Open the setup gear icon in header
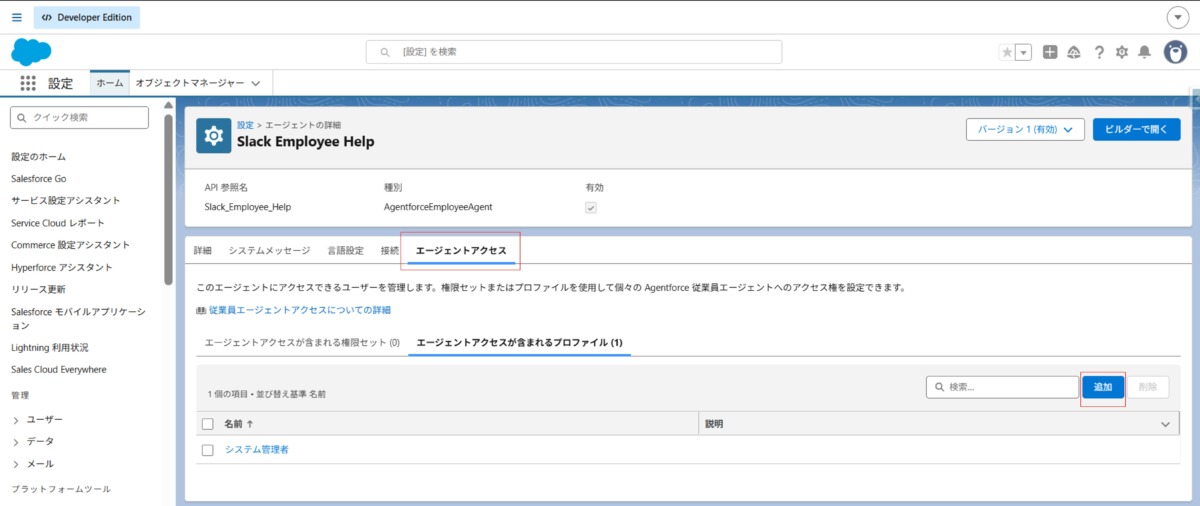The height and width of the screenshot is (506, 1200). tap(1122, 52)
